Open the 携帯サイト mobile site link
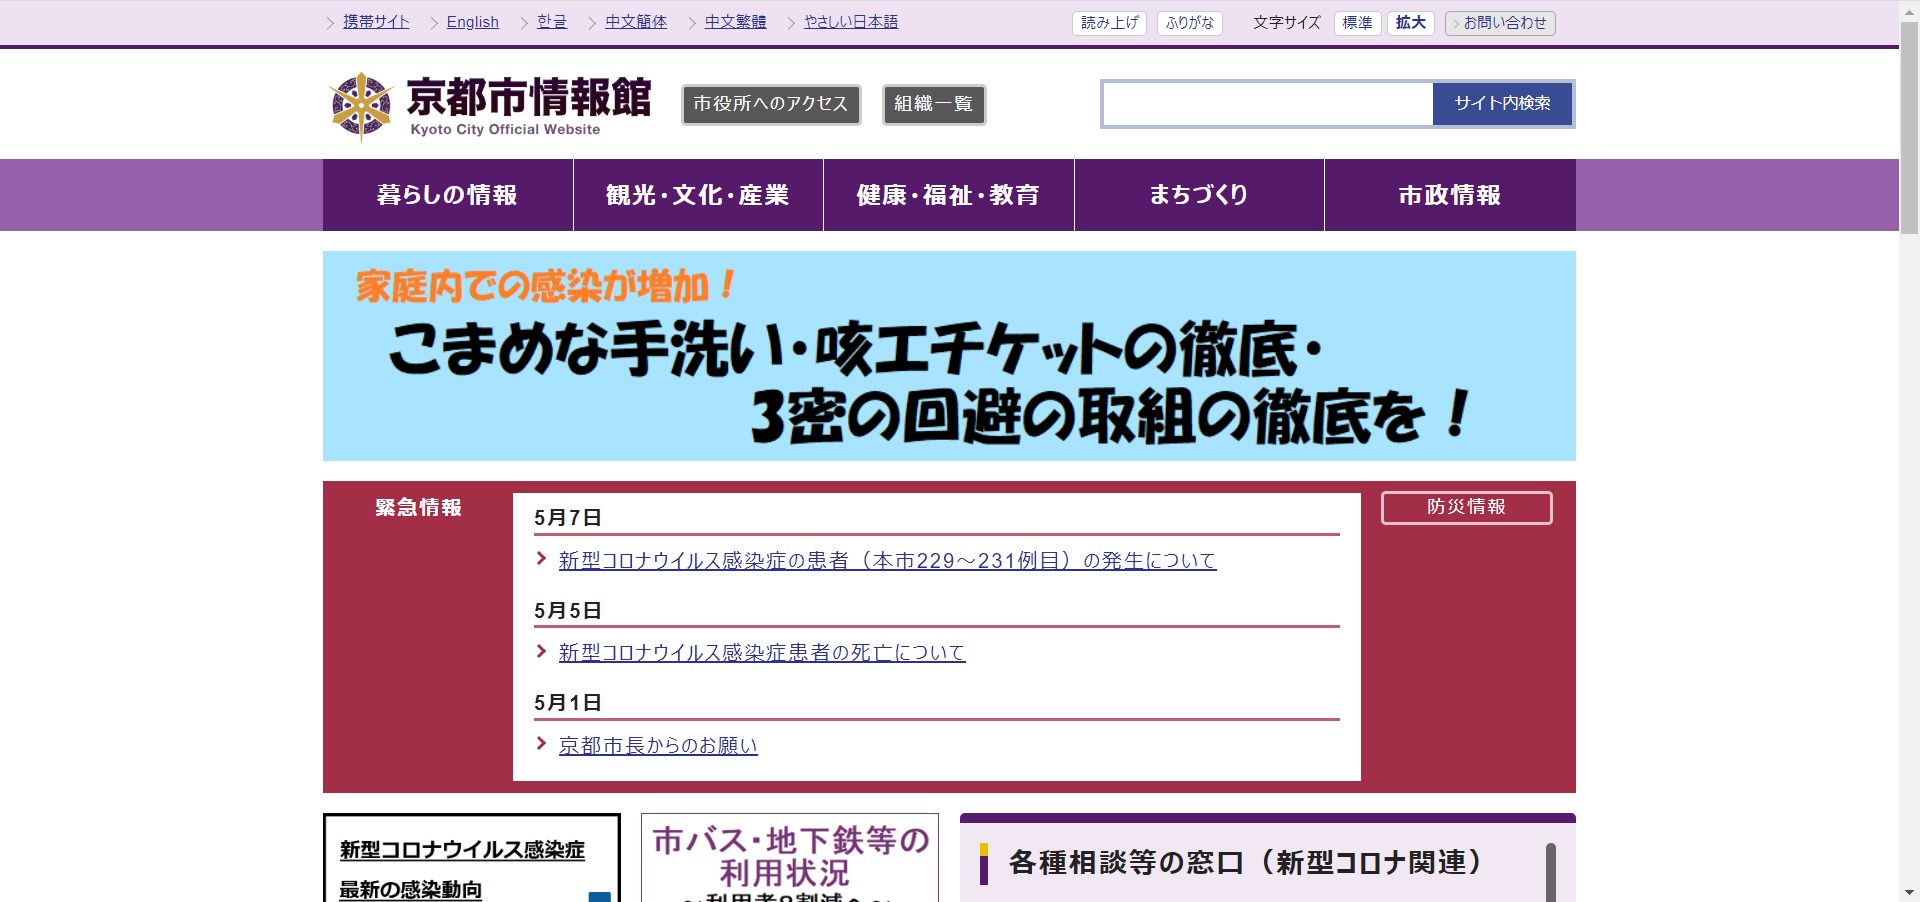The height and width of the screenshot is (902, 1920). click(376, 22)
